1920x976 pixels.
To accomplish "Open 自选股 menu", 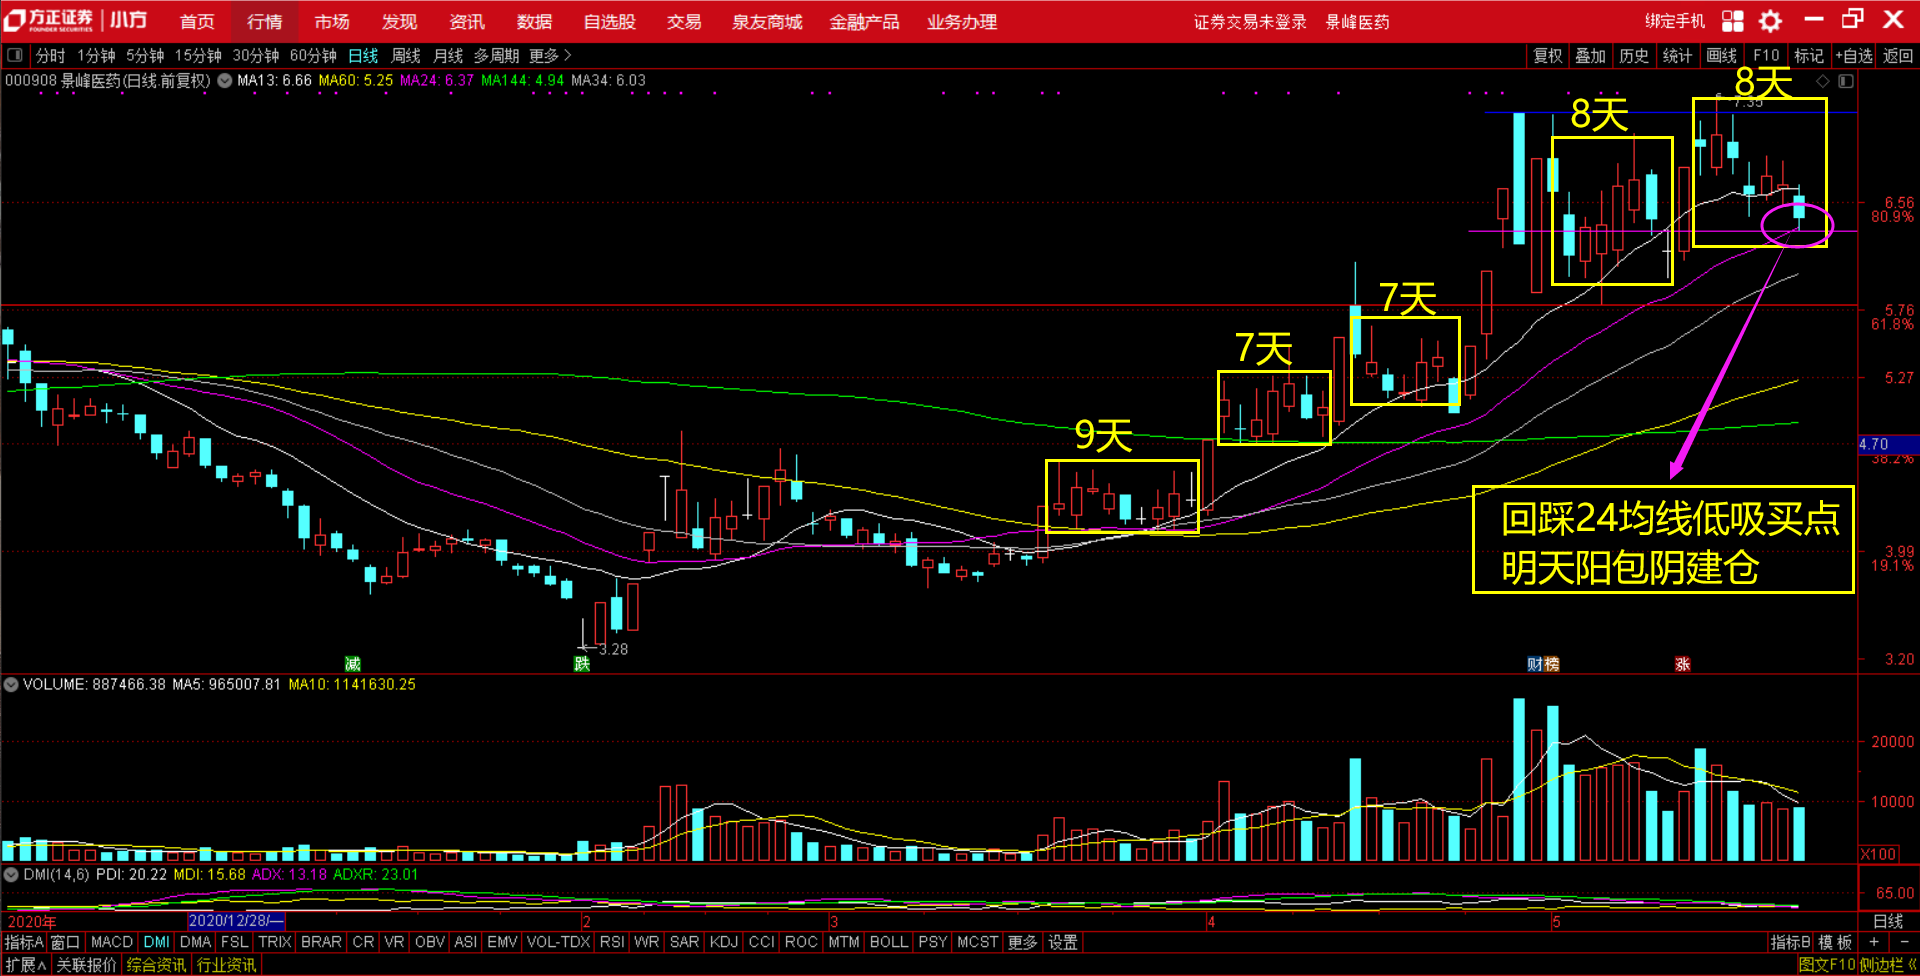I will (x=610, y=21).
